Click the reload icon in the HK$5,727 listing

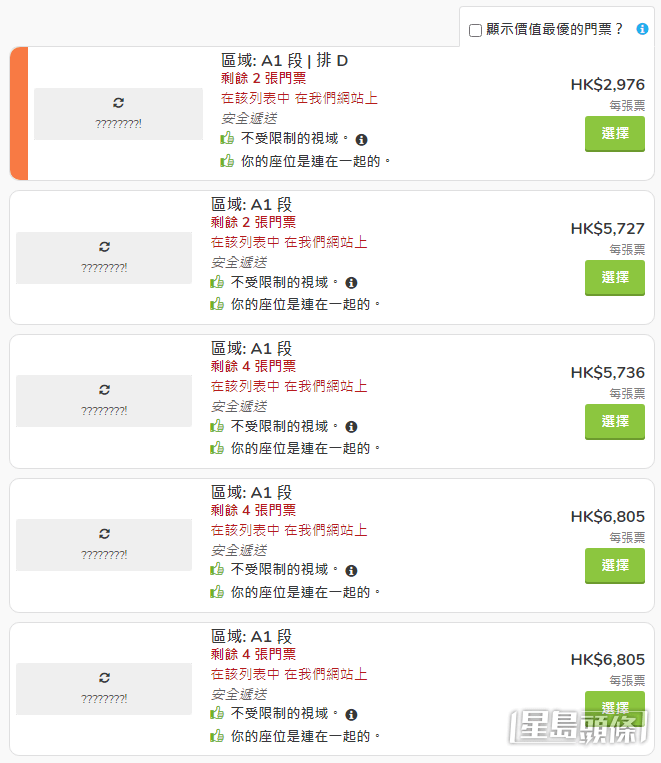[104, 247]
